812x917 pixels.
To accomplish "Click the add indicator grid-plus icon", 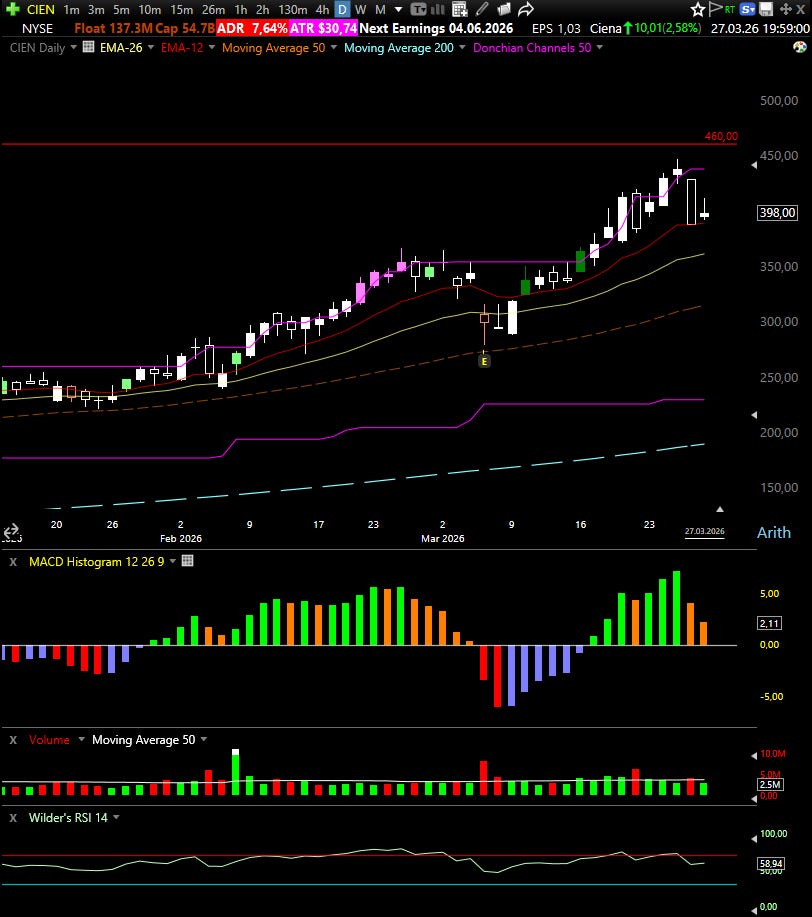I will click(460, 9).
